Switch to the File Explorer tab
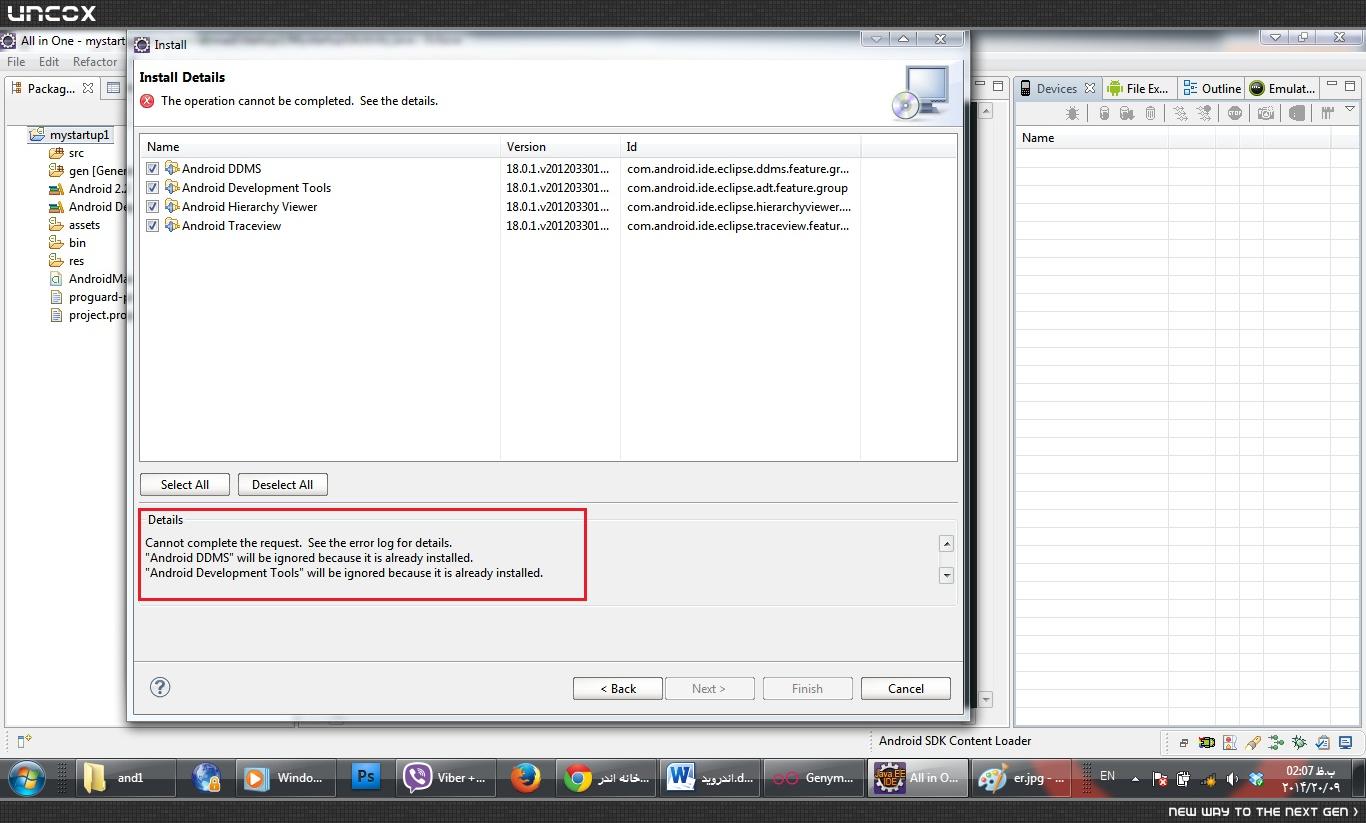This screenshot has height=823, width=1366. click(x=1138, y=89)
